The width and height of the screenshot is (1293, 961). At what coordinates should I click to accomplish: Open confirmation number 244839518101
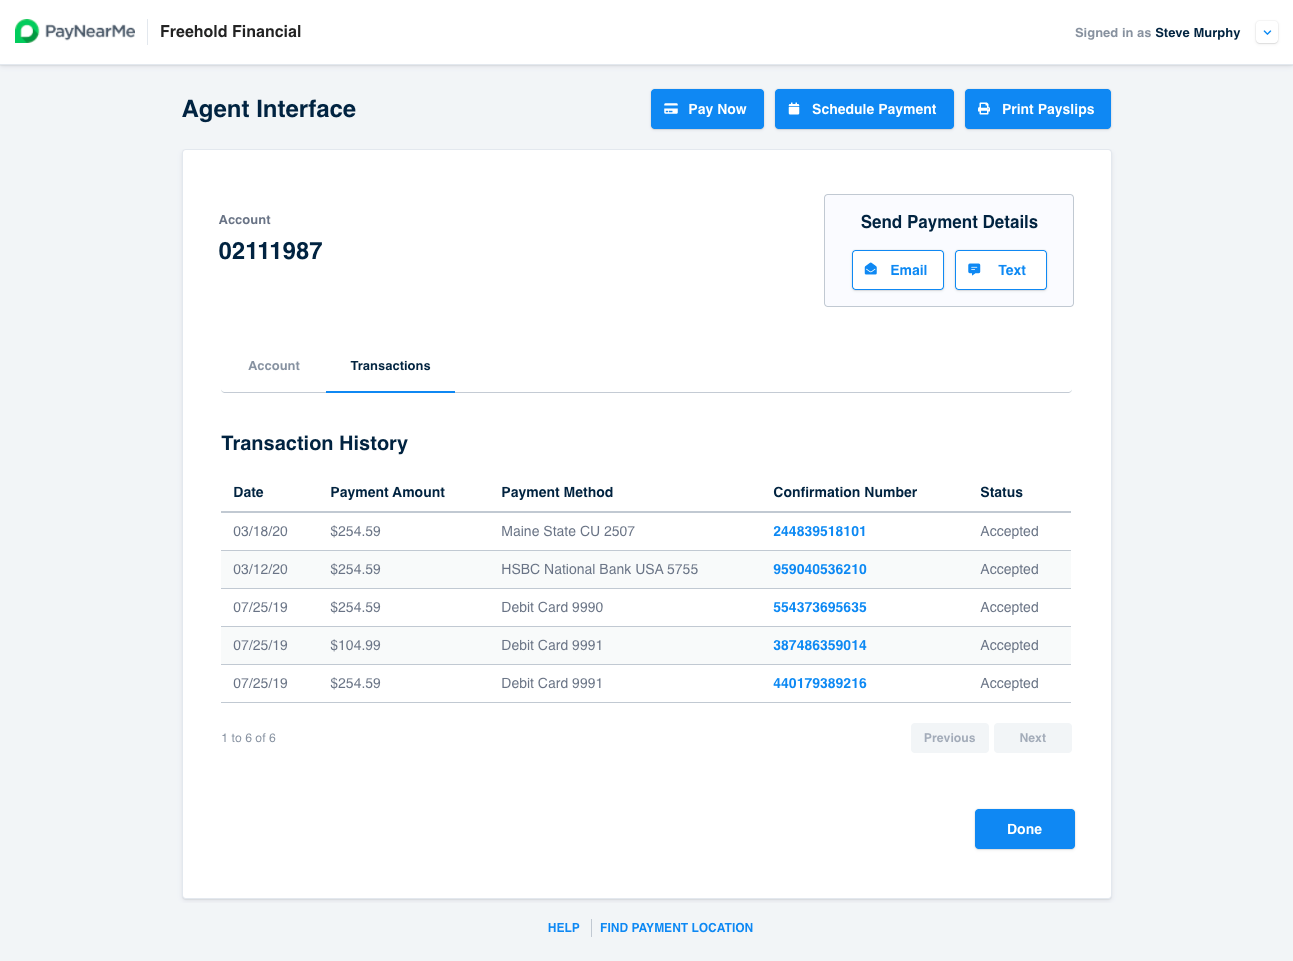click(x=820, y=531)
